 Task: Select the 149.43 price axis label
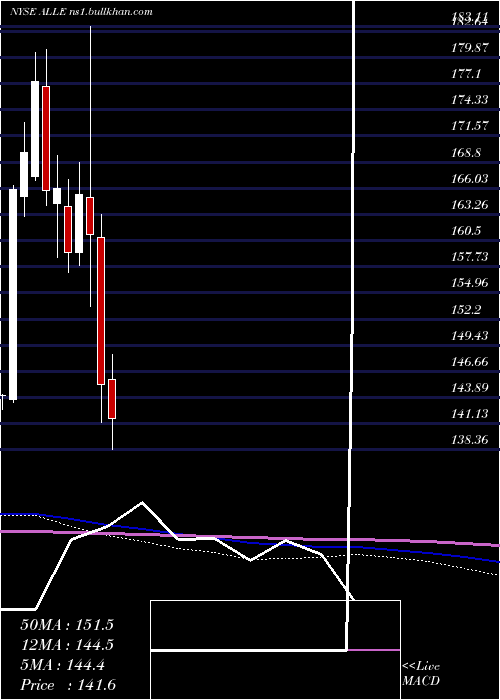coord(469,336)
